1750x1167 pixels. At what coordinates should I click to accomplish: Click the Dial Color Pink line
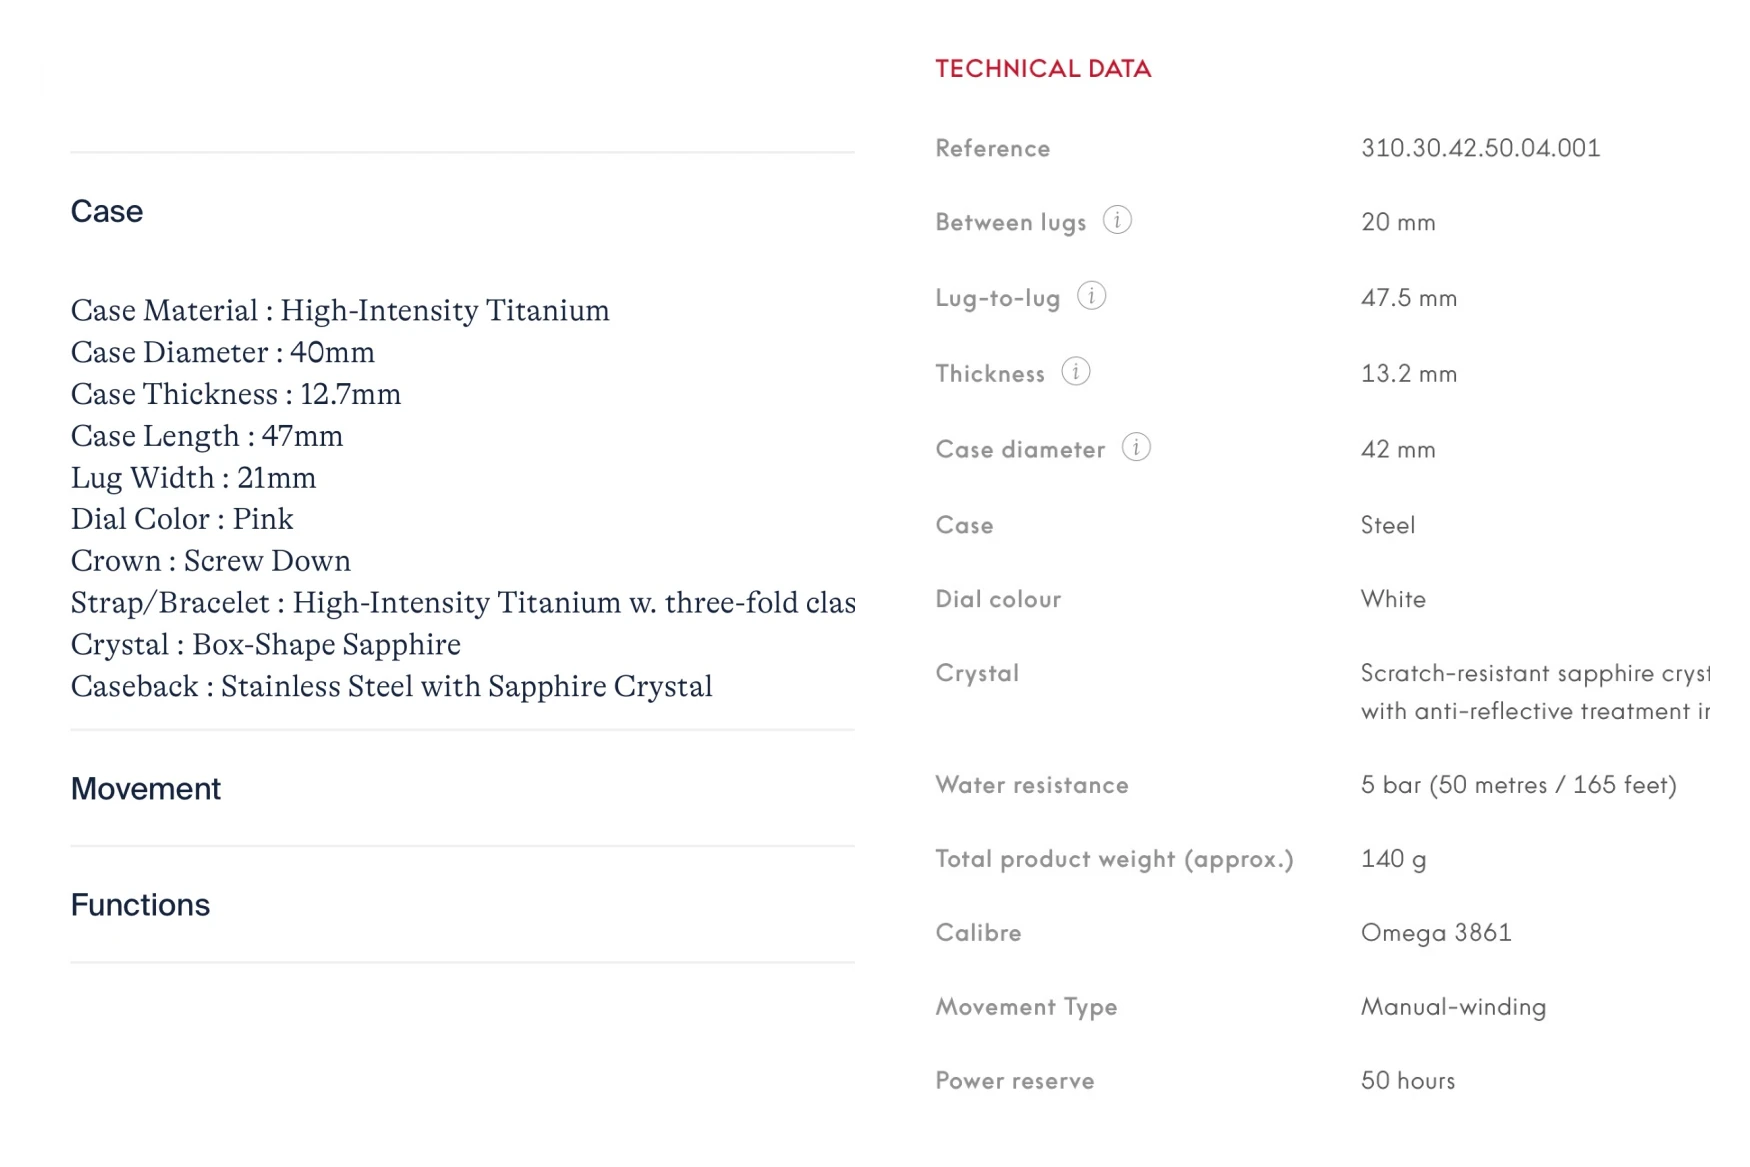182,519
